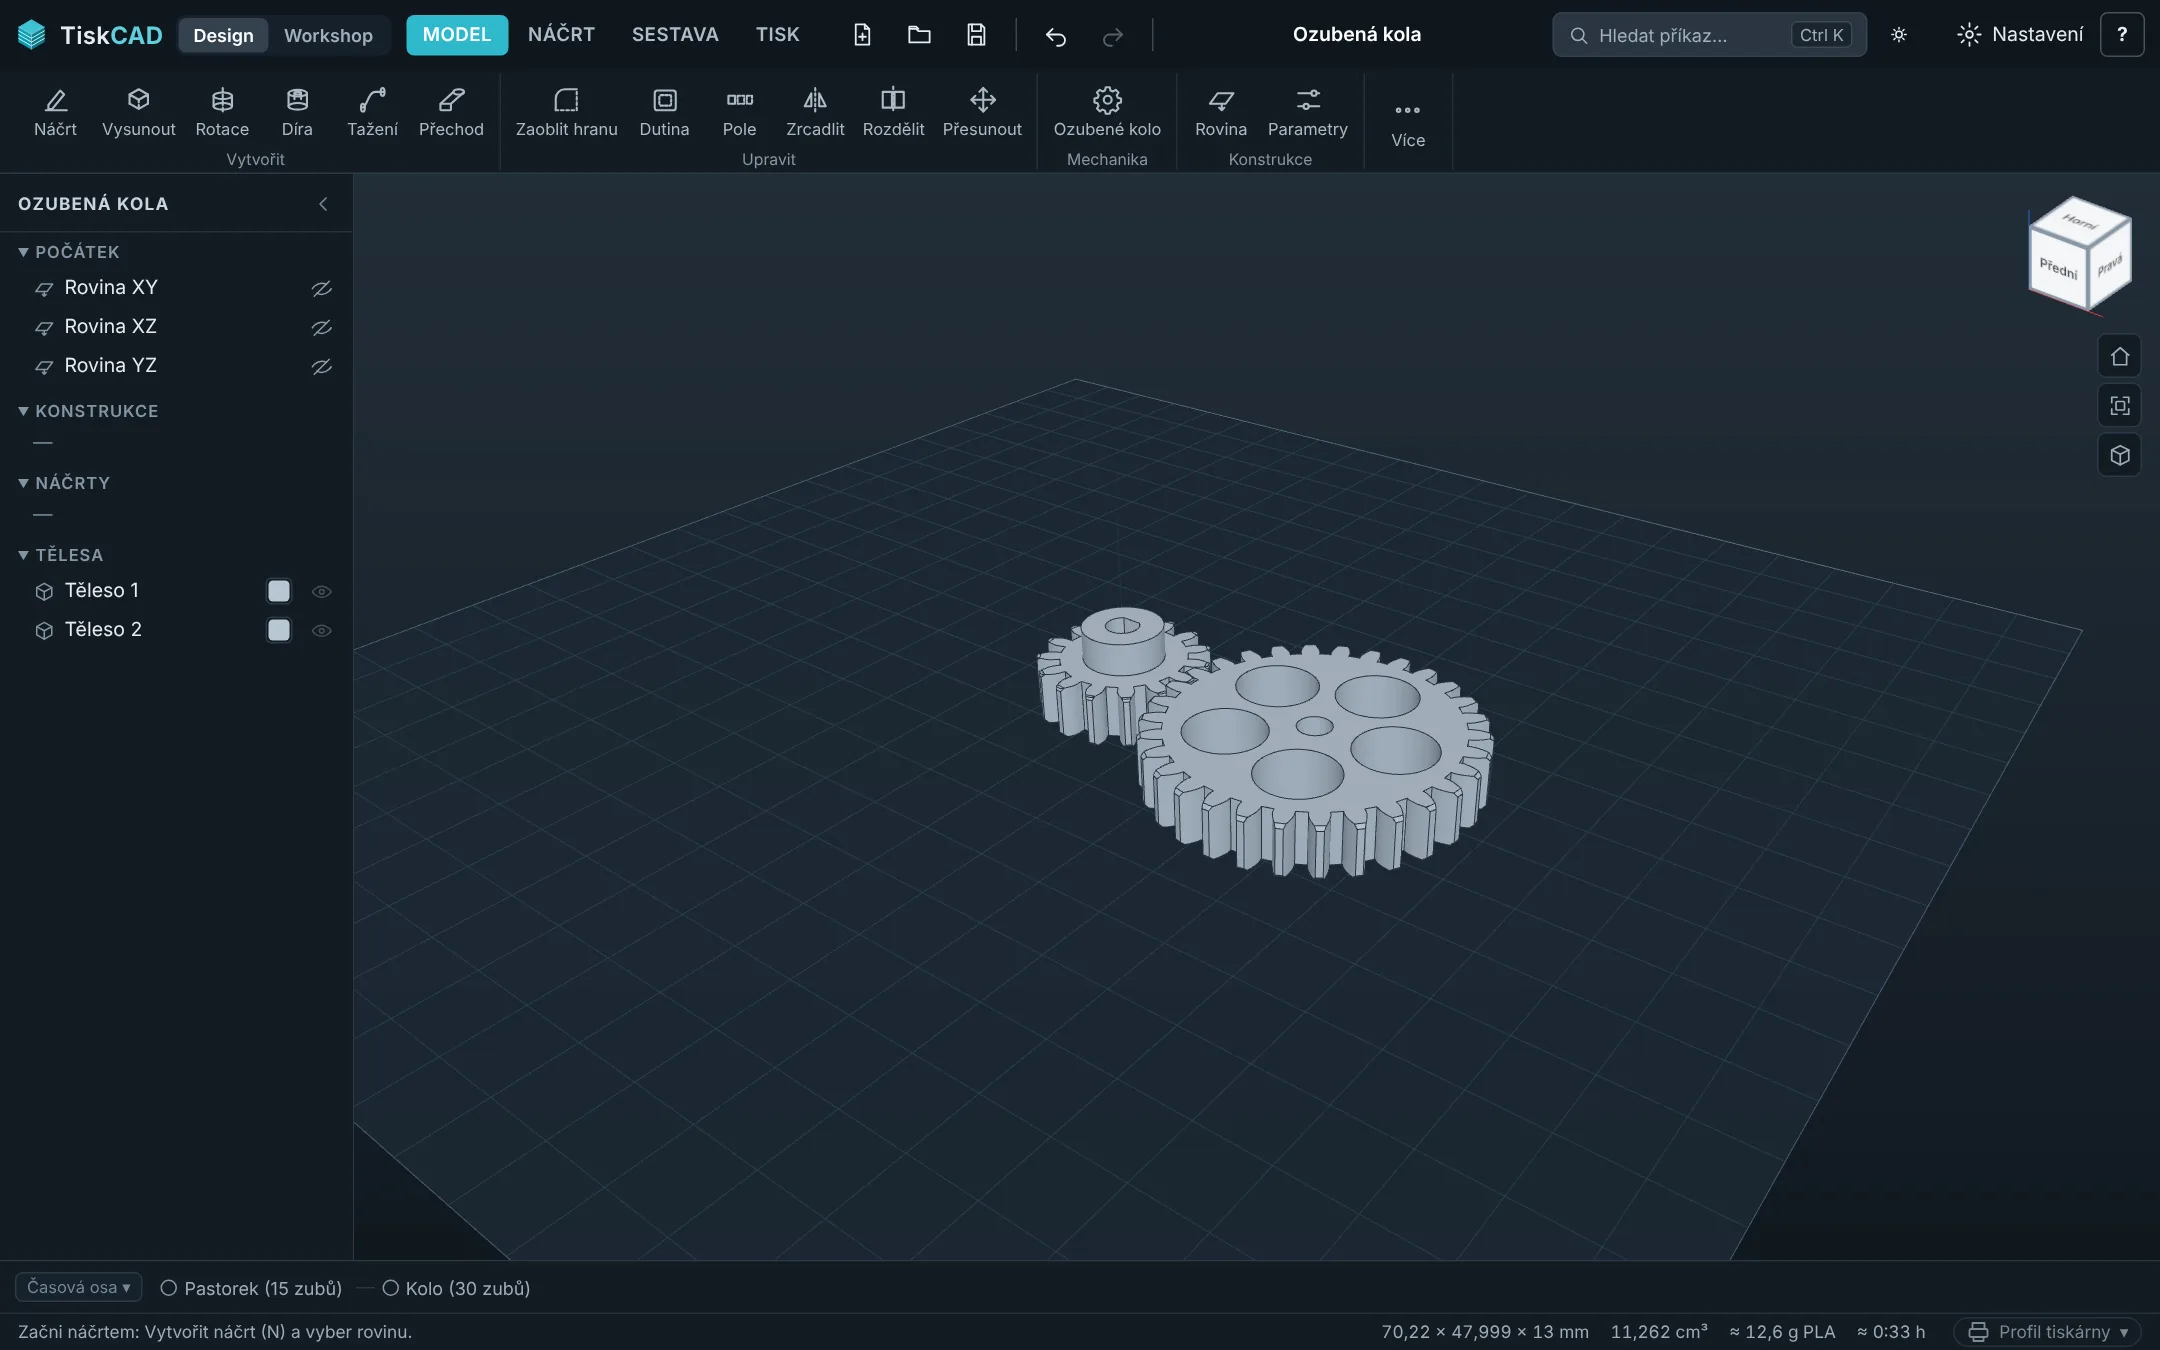Hide Těleso 1 with its eye icon
Viewport: 2160px width, 1350px height.
pyautogui.click(x=321, y=591)
